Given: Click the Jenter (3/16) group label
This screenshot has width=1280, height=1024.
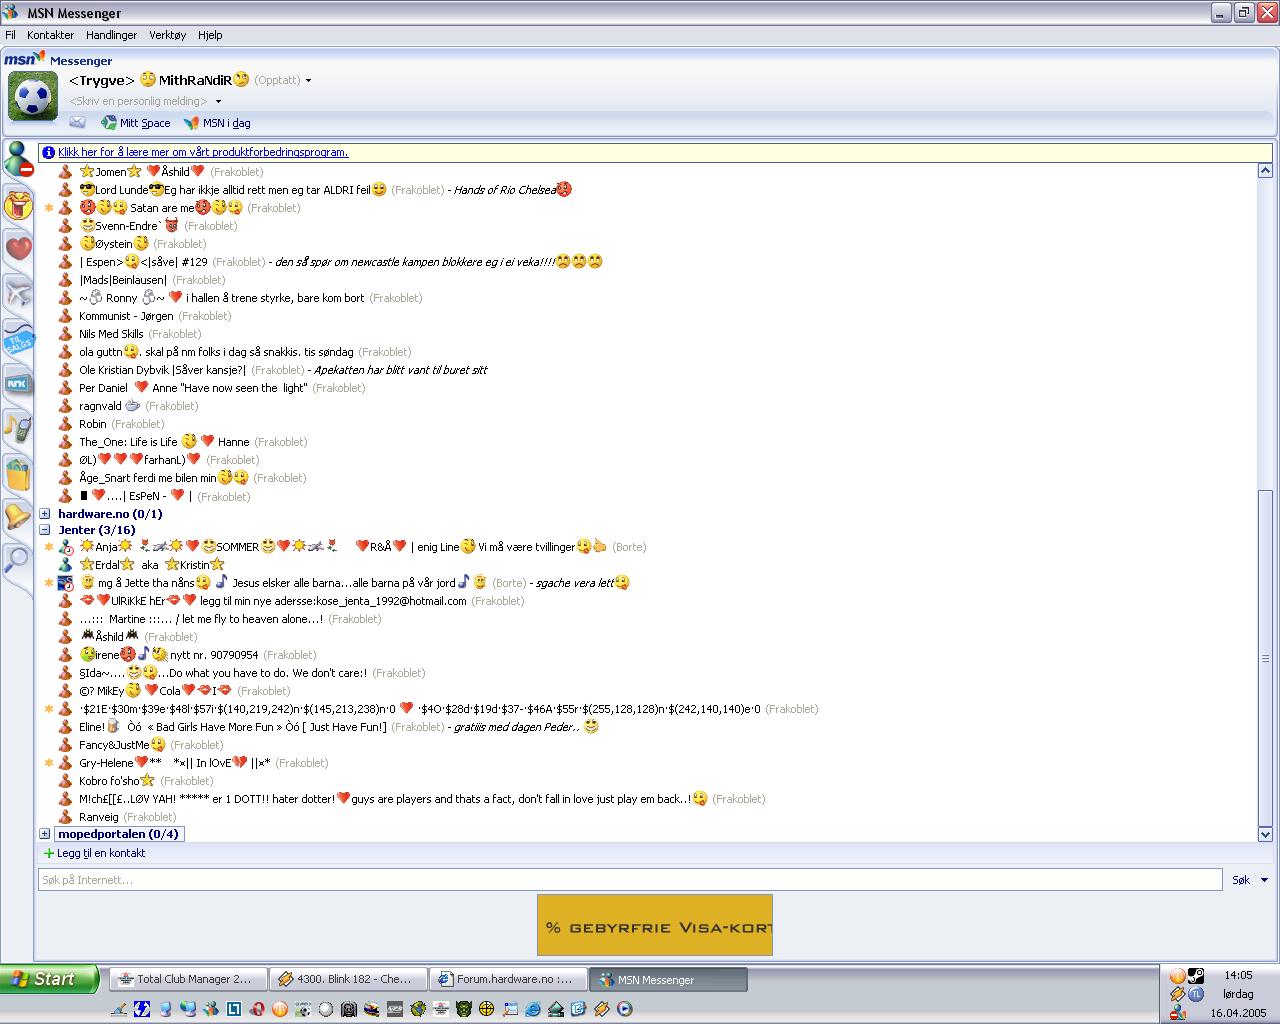Looking at the screenshot, I should tap(96, 530).
